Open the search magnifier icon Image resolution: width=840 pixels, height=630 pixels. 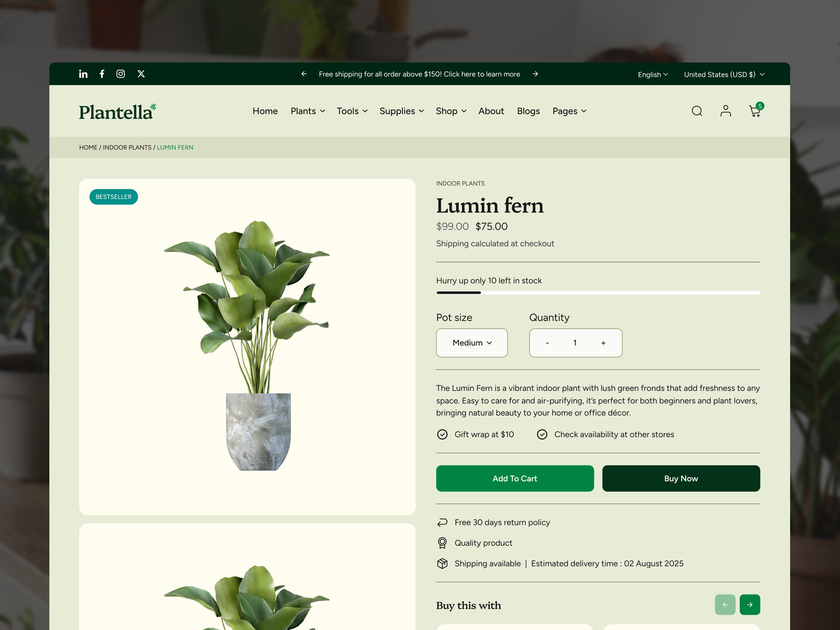pyautogui.click(x=697, y=111)
